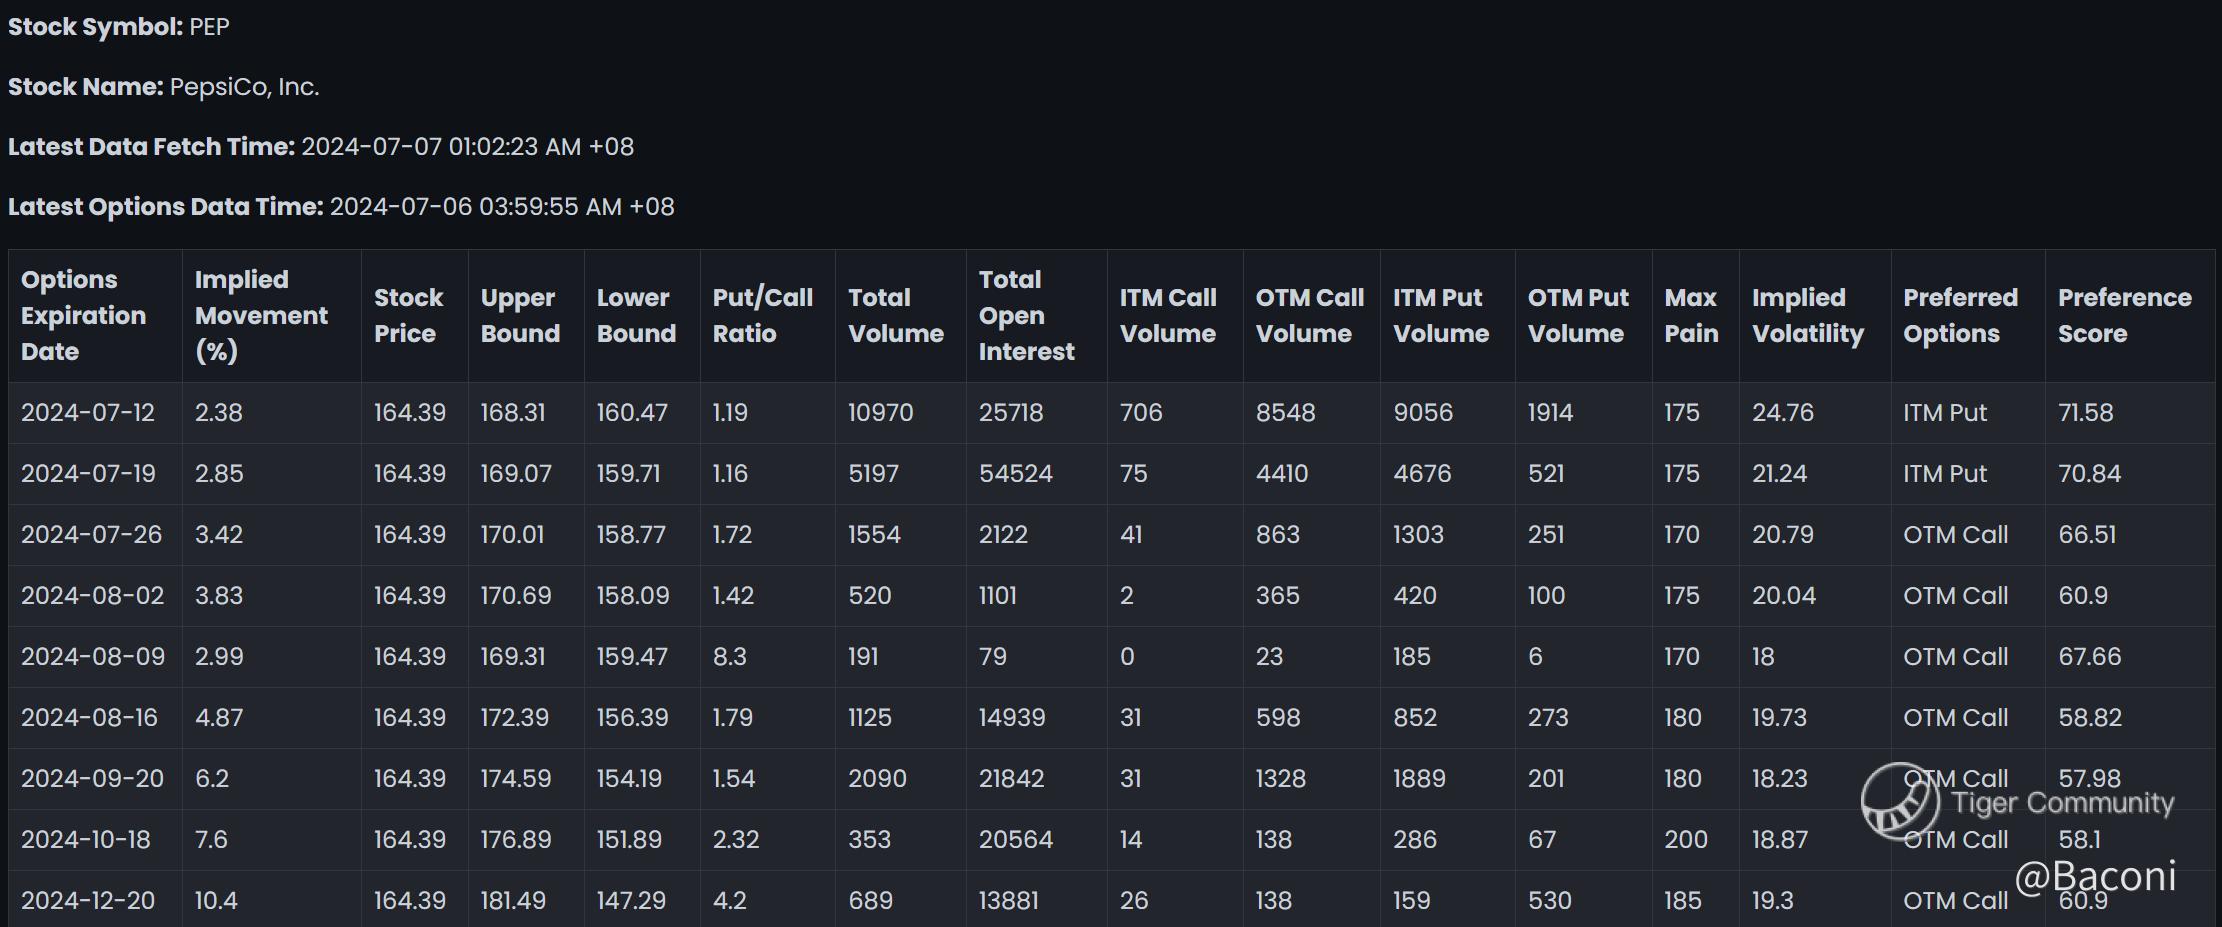Select the Upper Bound column header
This screenshot has height=927, width=2222.
520,315
